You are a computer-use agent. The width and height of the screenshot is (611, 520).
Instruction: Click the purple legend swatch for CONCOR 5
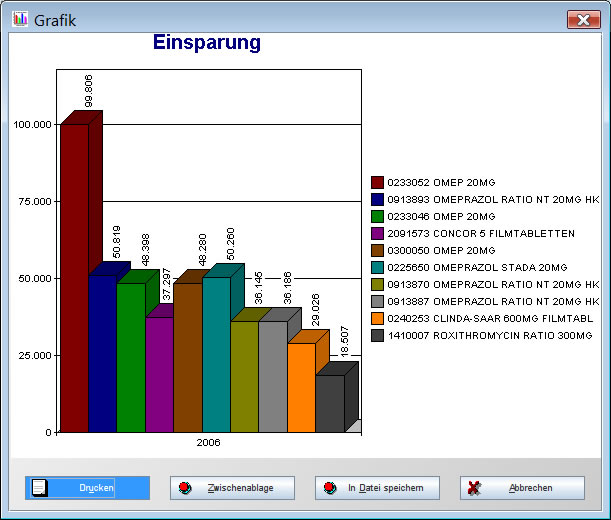point(378,233)
